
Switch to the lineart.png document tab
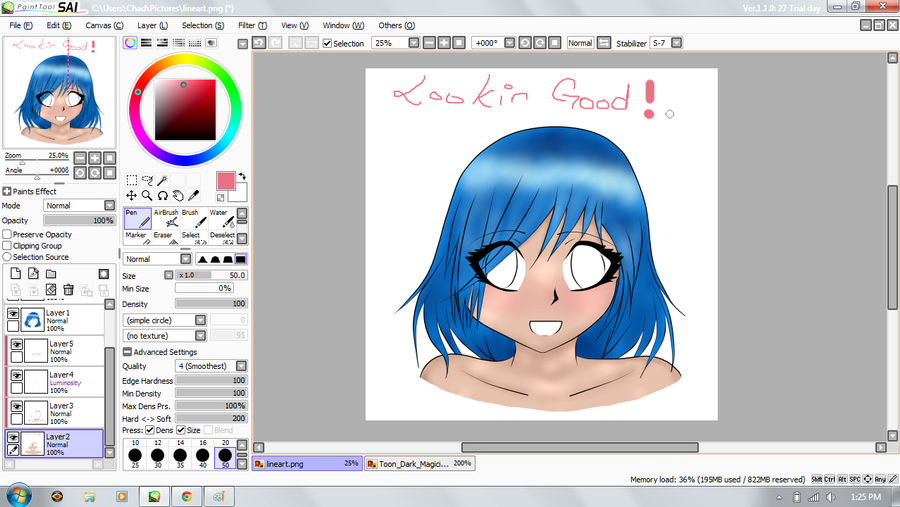[x=307, y=463]
